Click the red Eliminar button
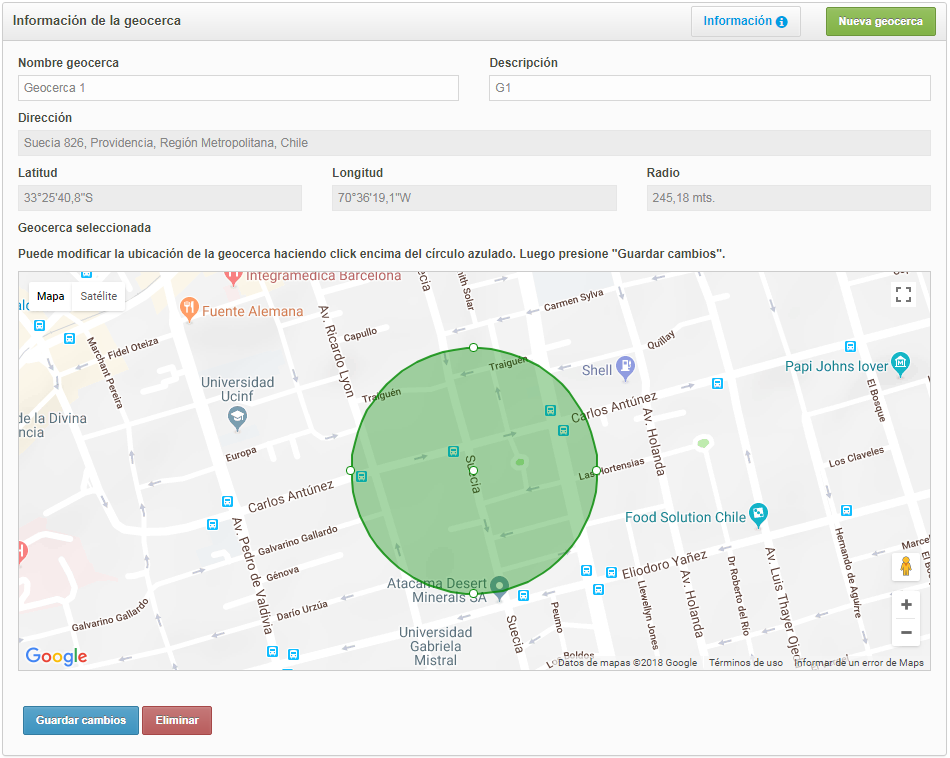This screenshot has height=758, width=950. point(177,720)
